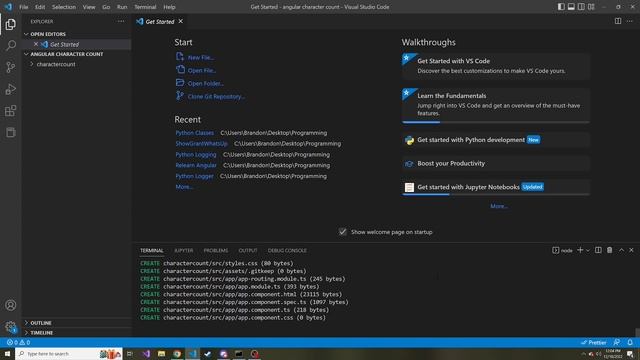Open Customize Layout icon in title bar

click(591, 7)
